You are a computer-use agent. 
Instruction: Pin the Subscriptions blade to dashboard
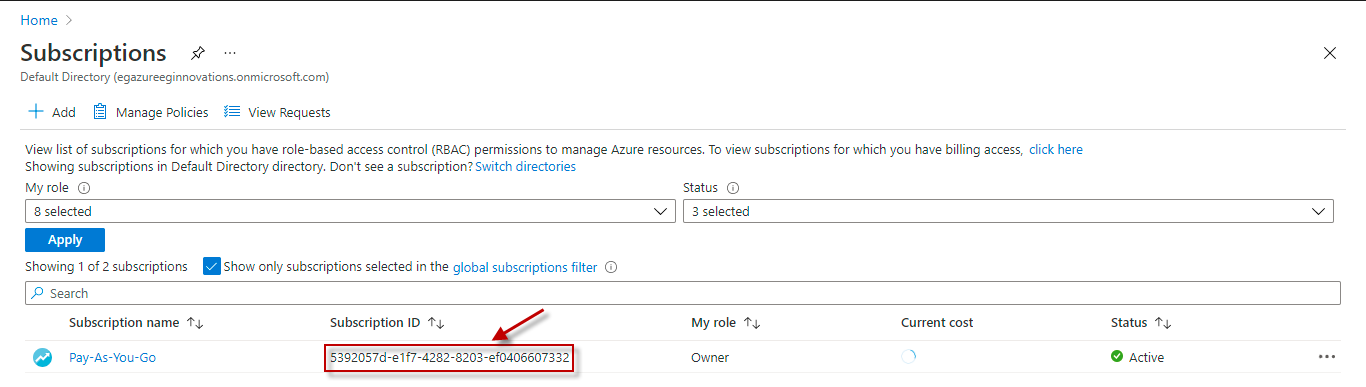pos(198,53)
